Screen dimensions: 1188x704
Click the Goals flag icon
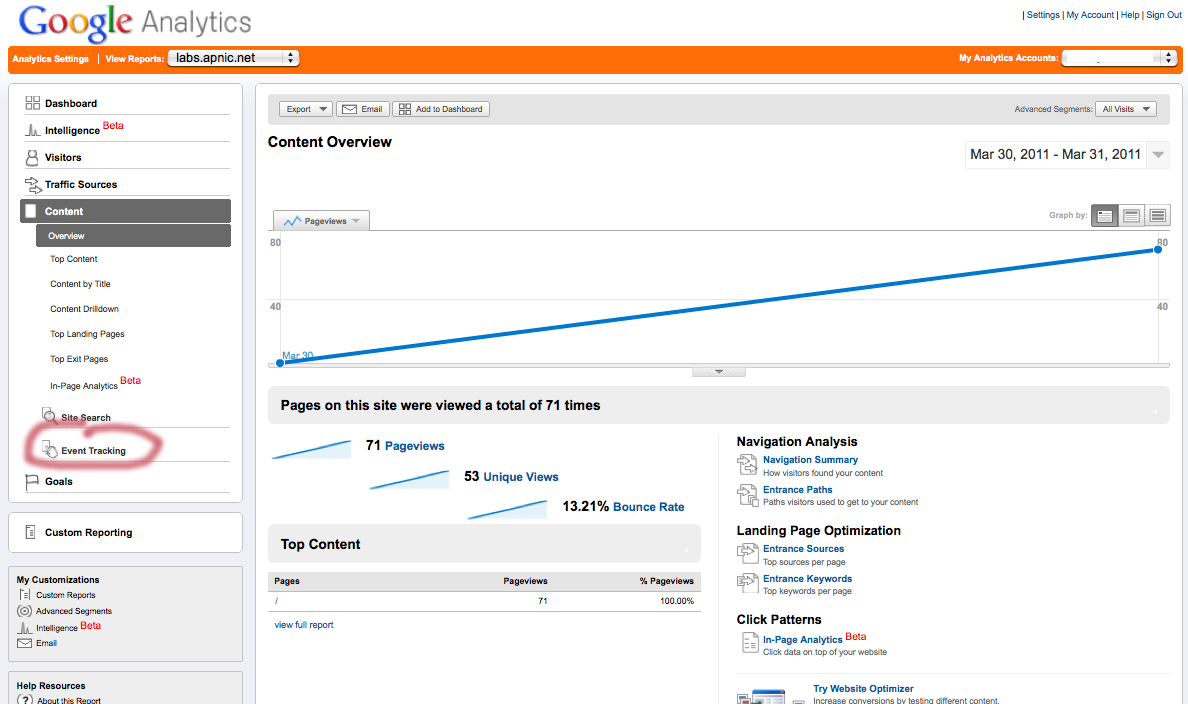(x=32, y=482)
